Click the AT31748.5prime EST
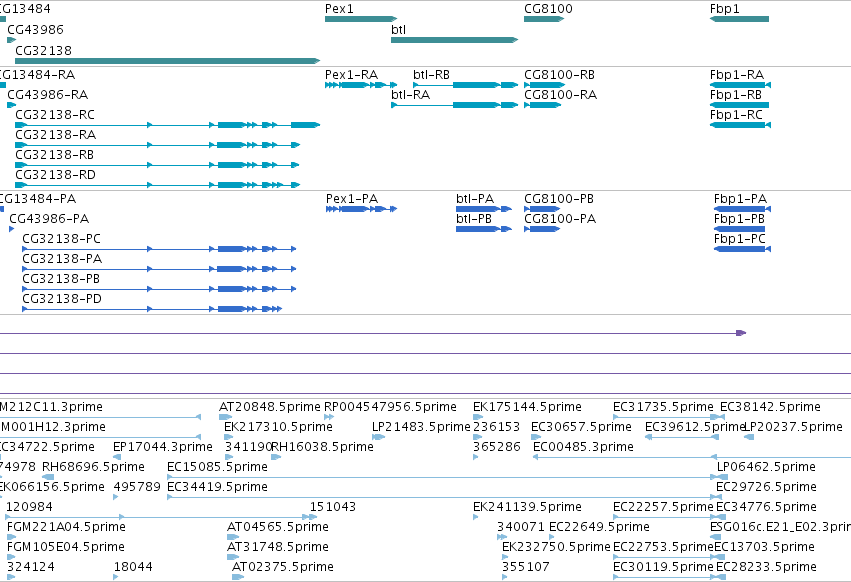 pos(233,558)
